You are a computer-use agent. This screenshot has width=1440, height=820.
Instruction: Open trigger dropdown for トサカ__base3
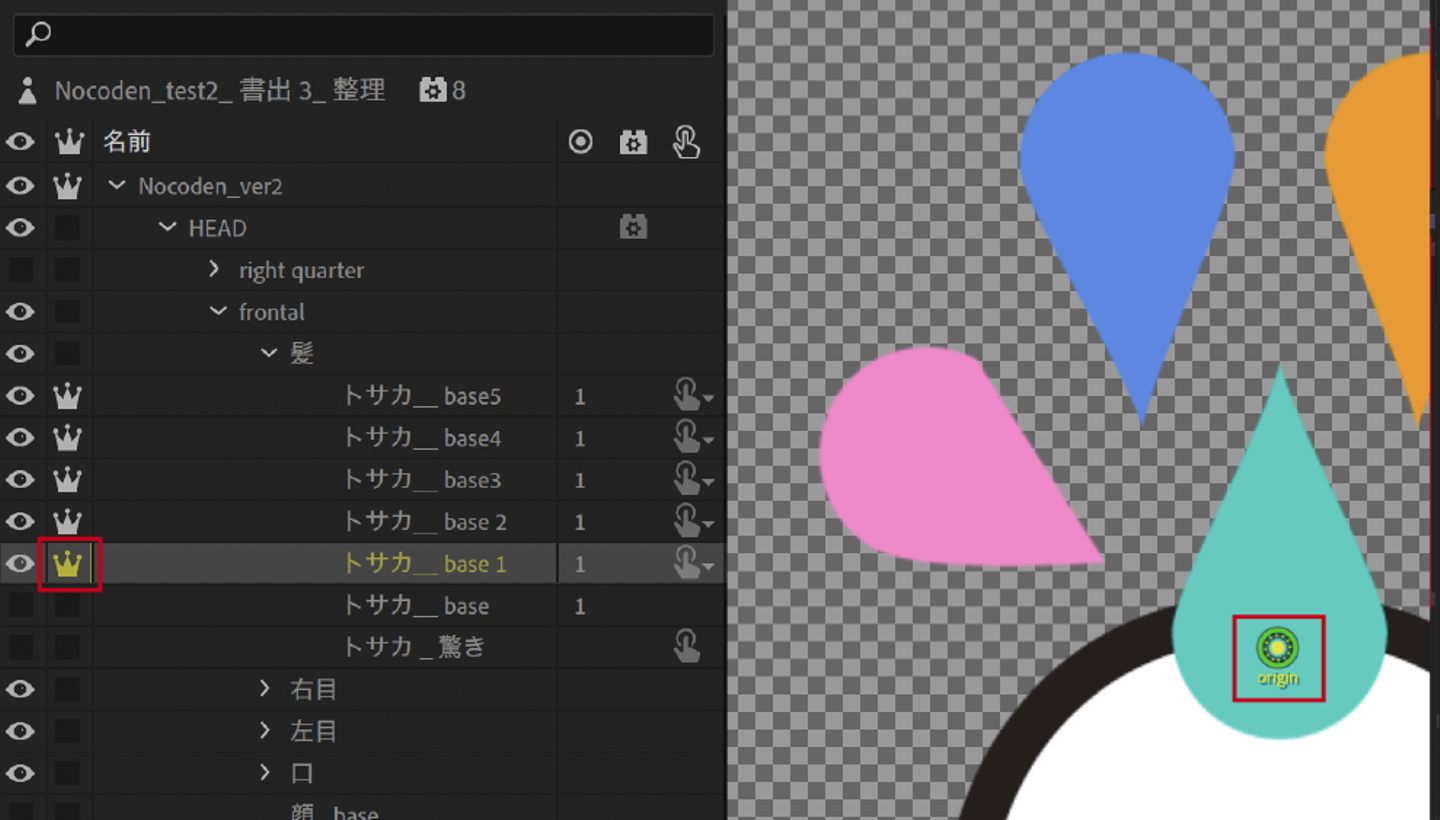(708, 481)
